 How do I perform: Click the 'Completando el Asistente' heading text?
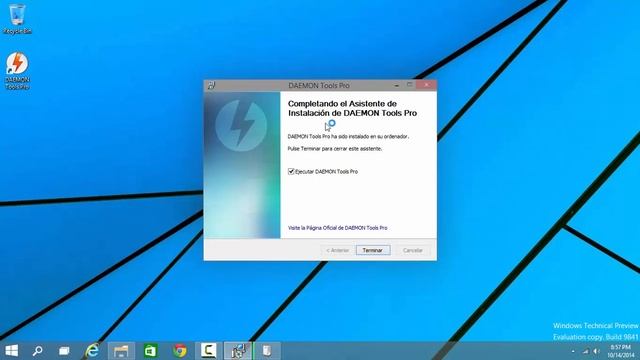coord(353,108)
